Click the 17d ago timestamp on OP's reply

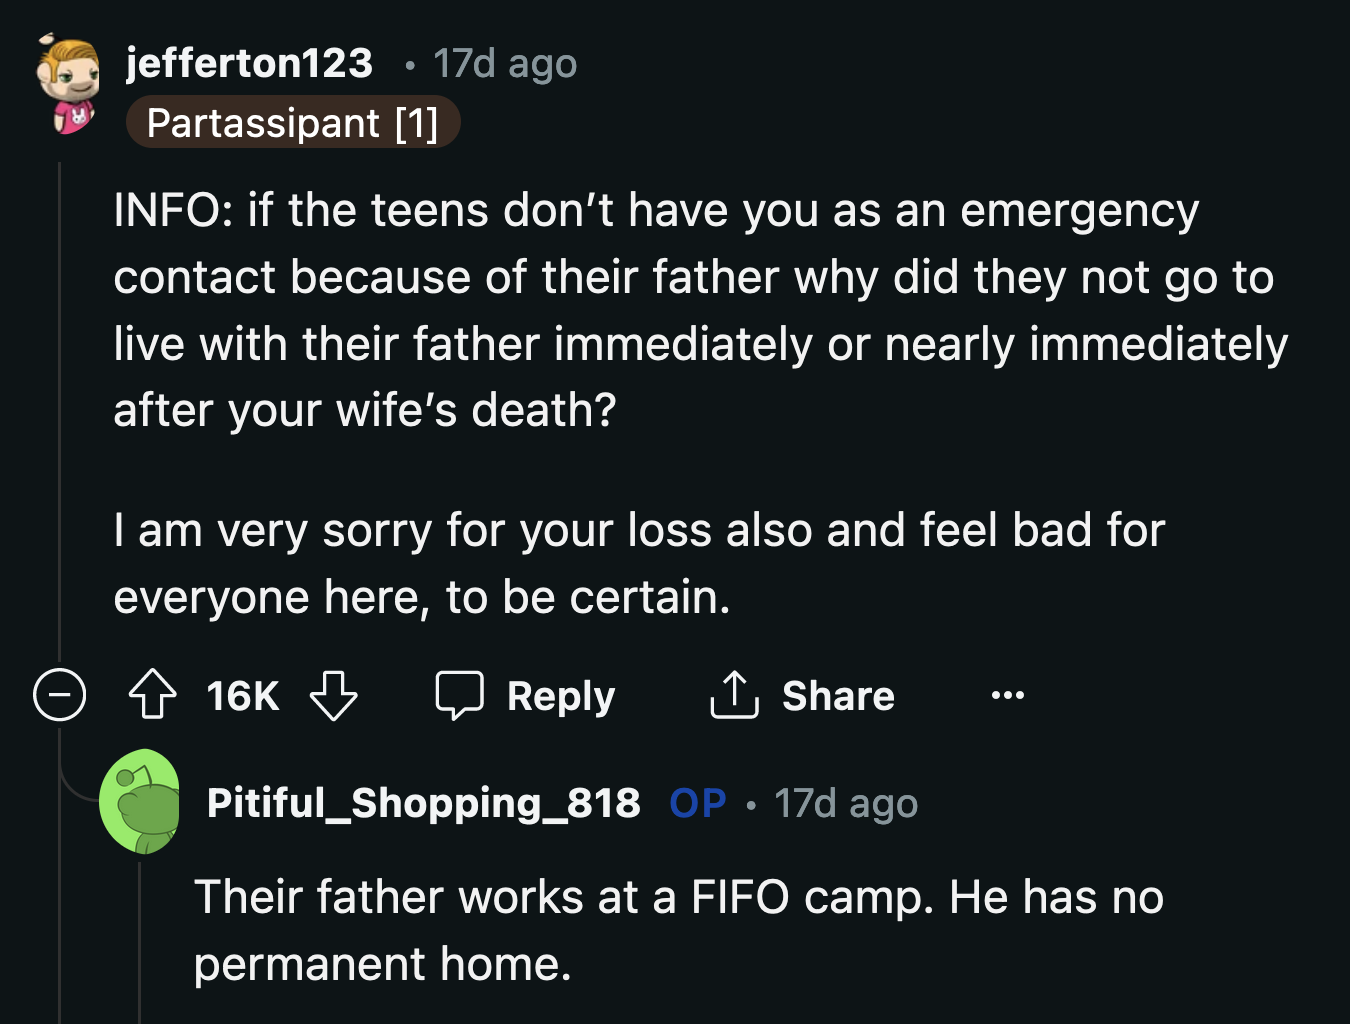(846, 802)
